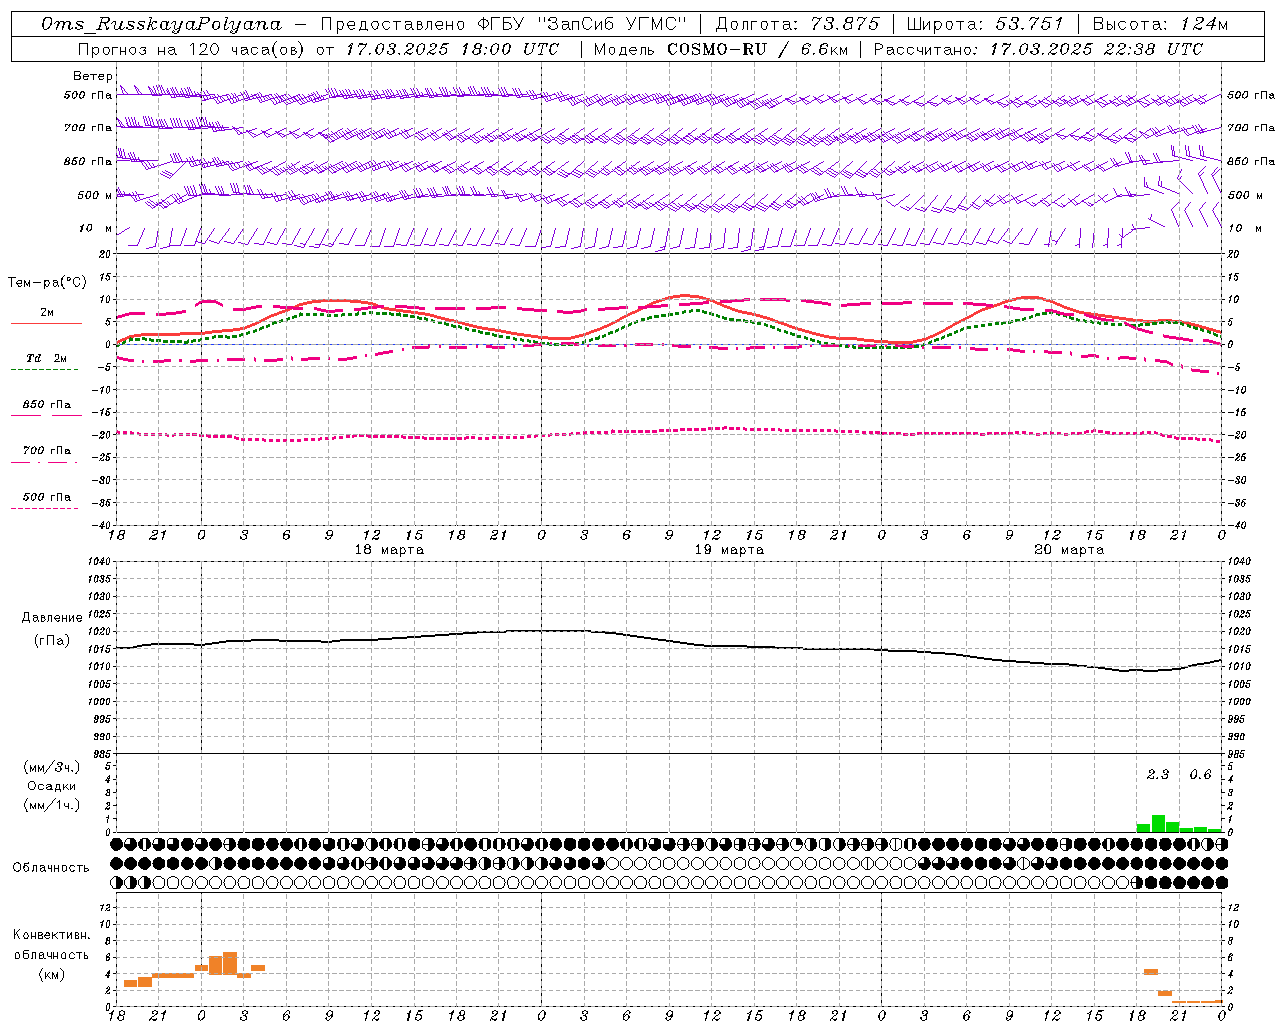Viewport: 1280px width, 1024px height.
Task: Click the red line sample under the 2м legend
Action: (x=46, y=323)
